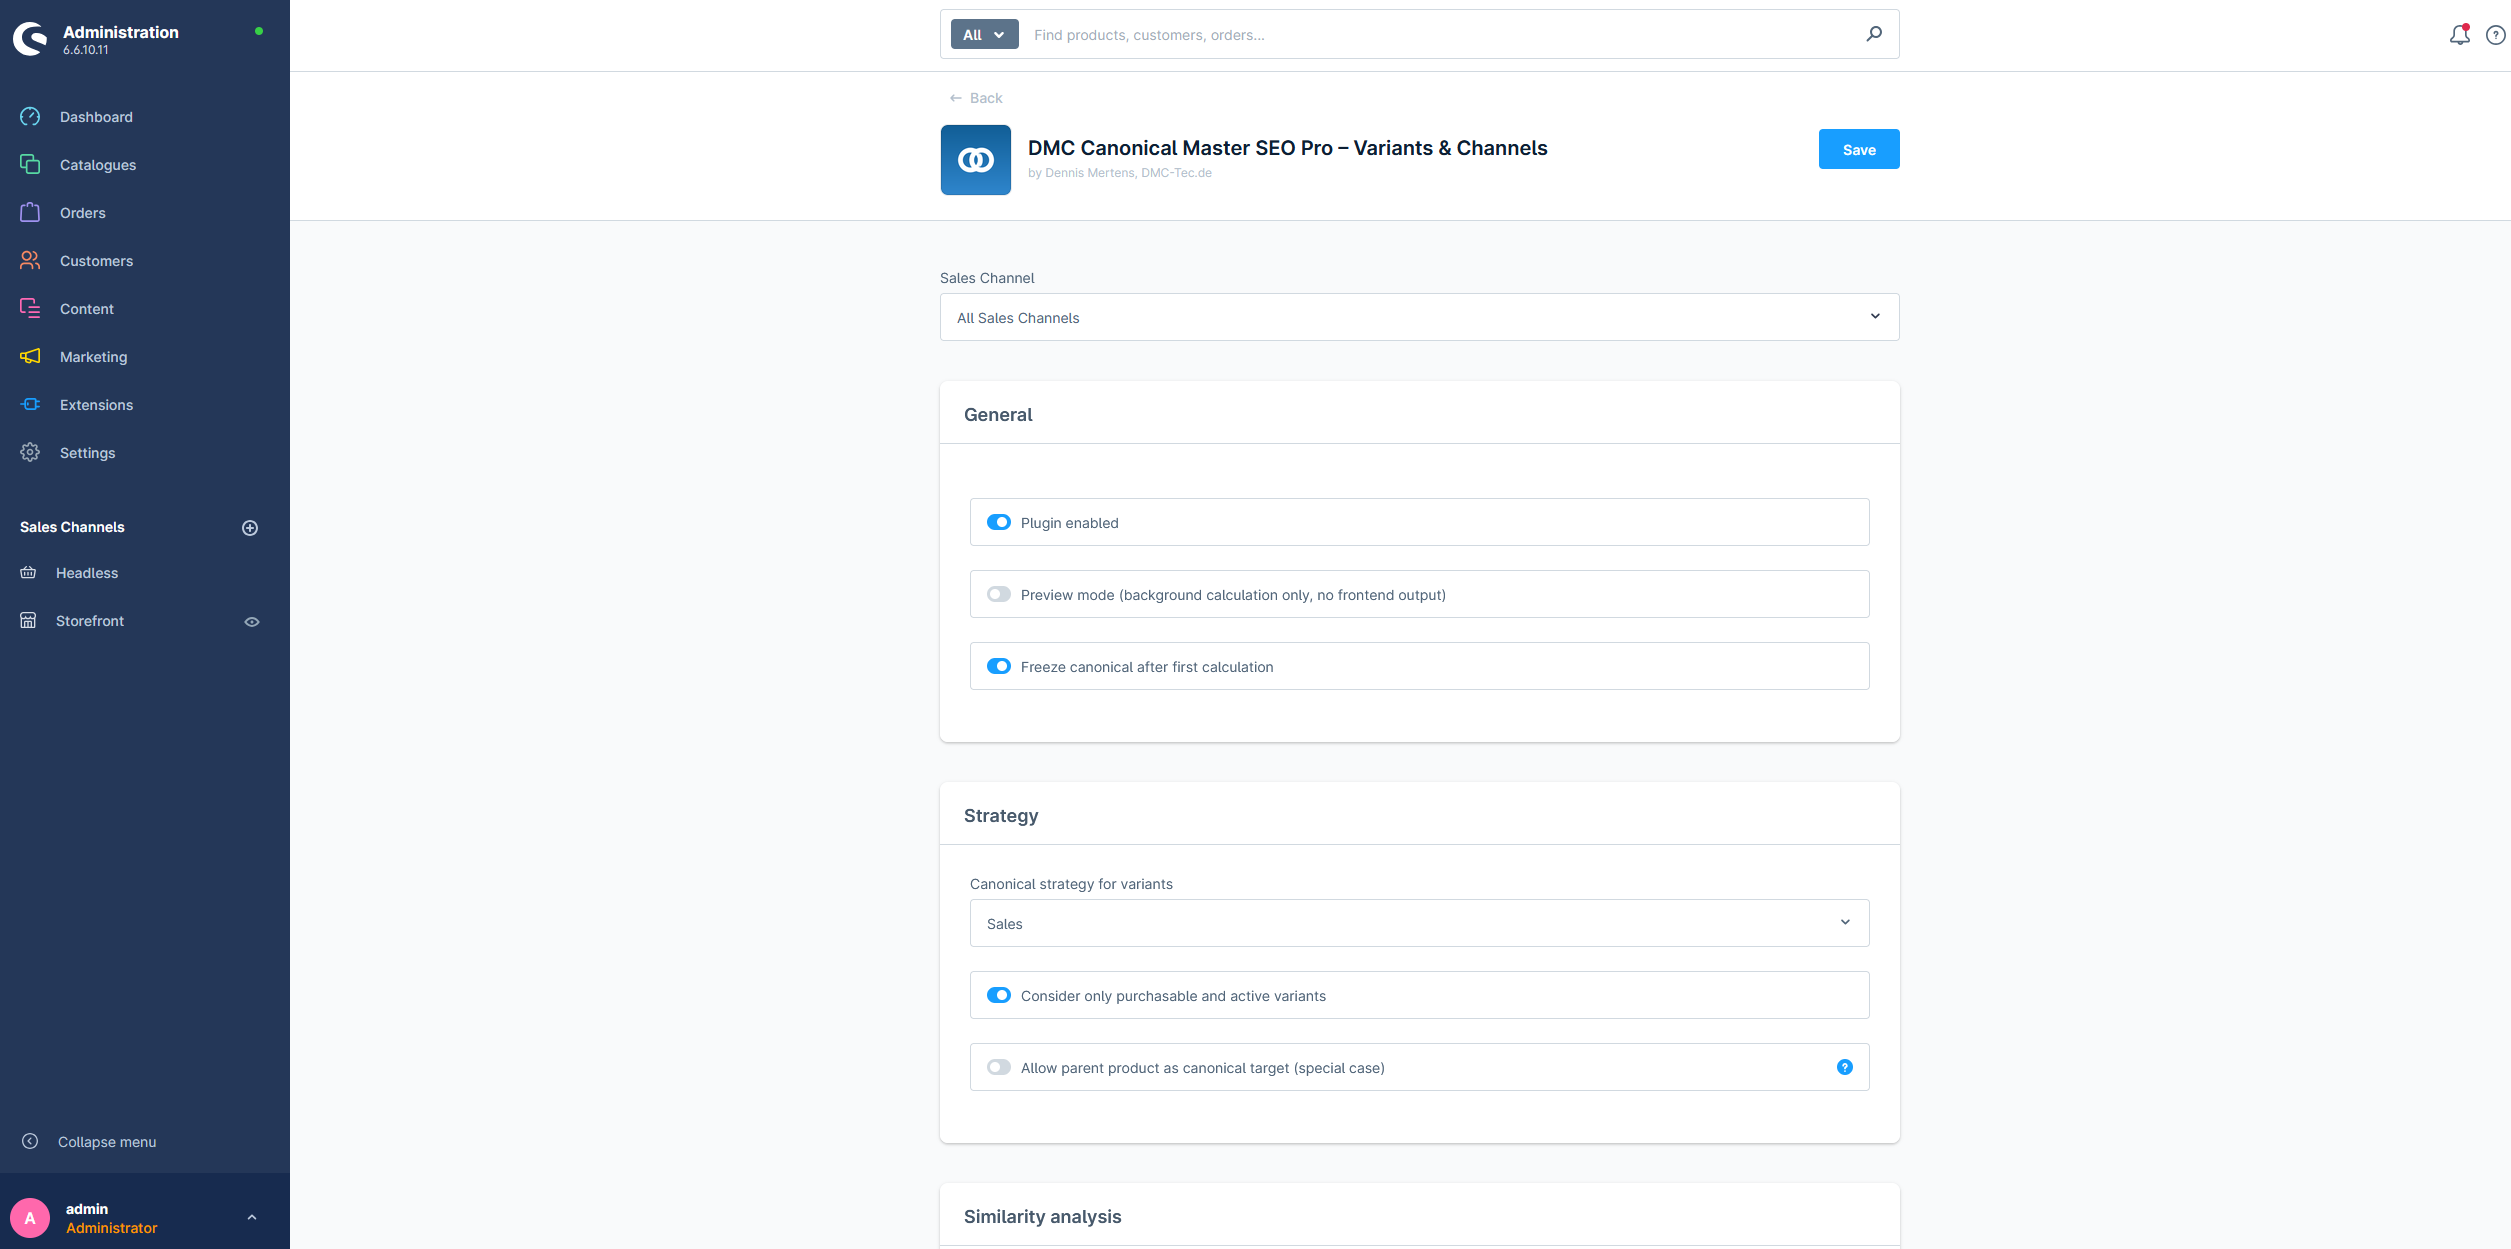Click the Orders bag icon

tap(30, 213)
